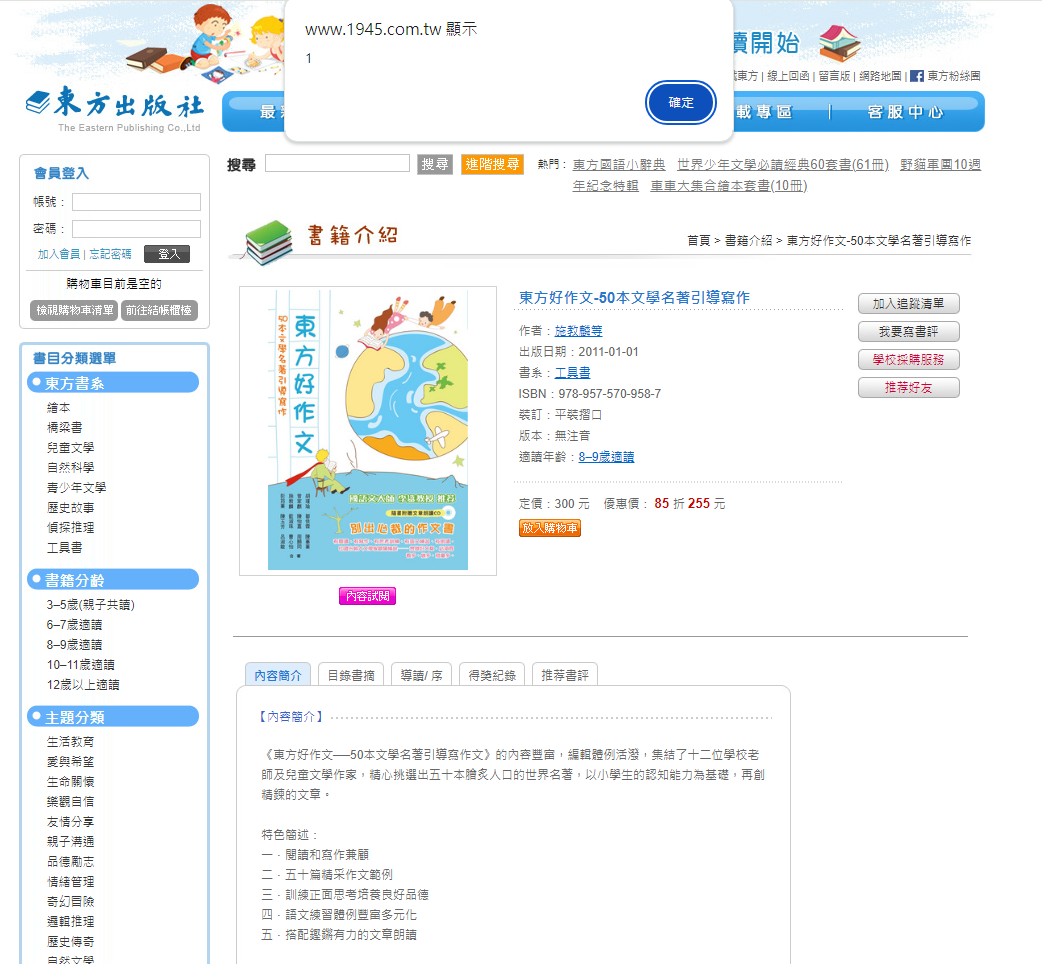Image resolution: width=1042 pixels, height=964 pixels.
Task: Open 進階搜尋 advanced search
Action: click(492, 164)
